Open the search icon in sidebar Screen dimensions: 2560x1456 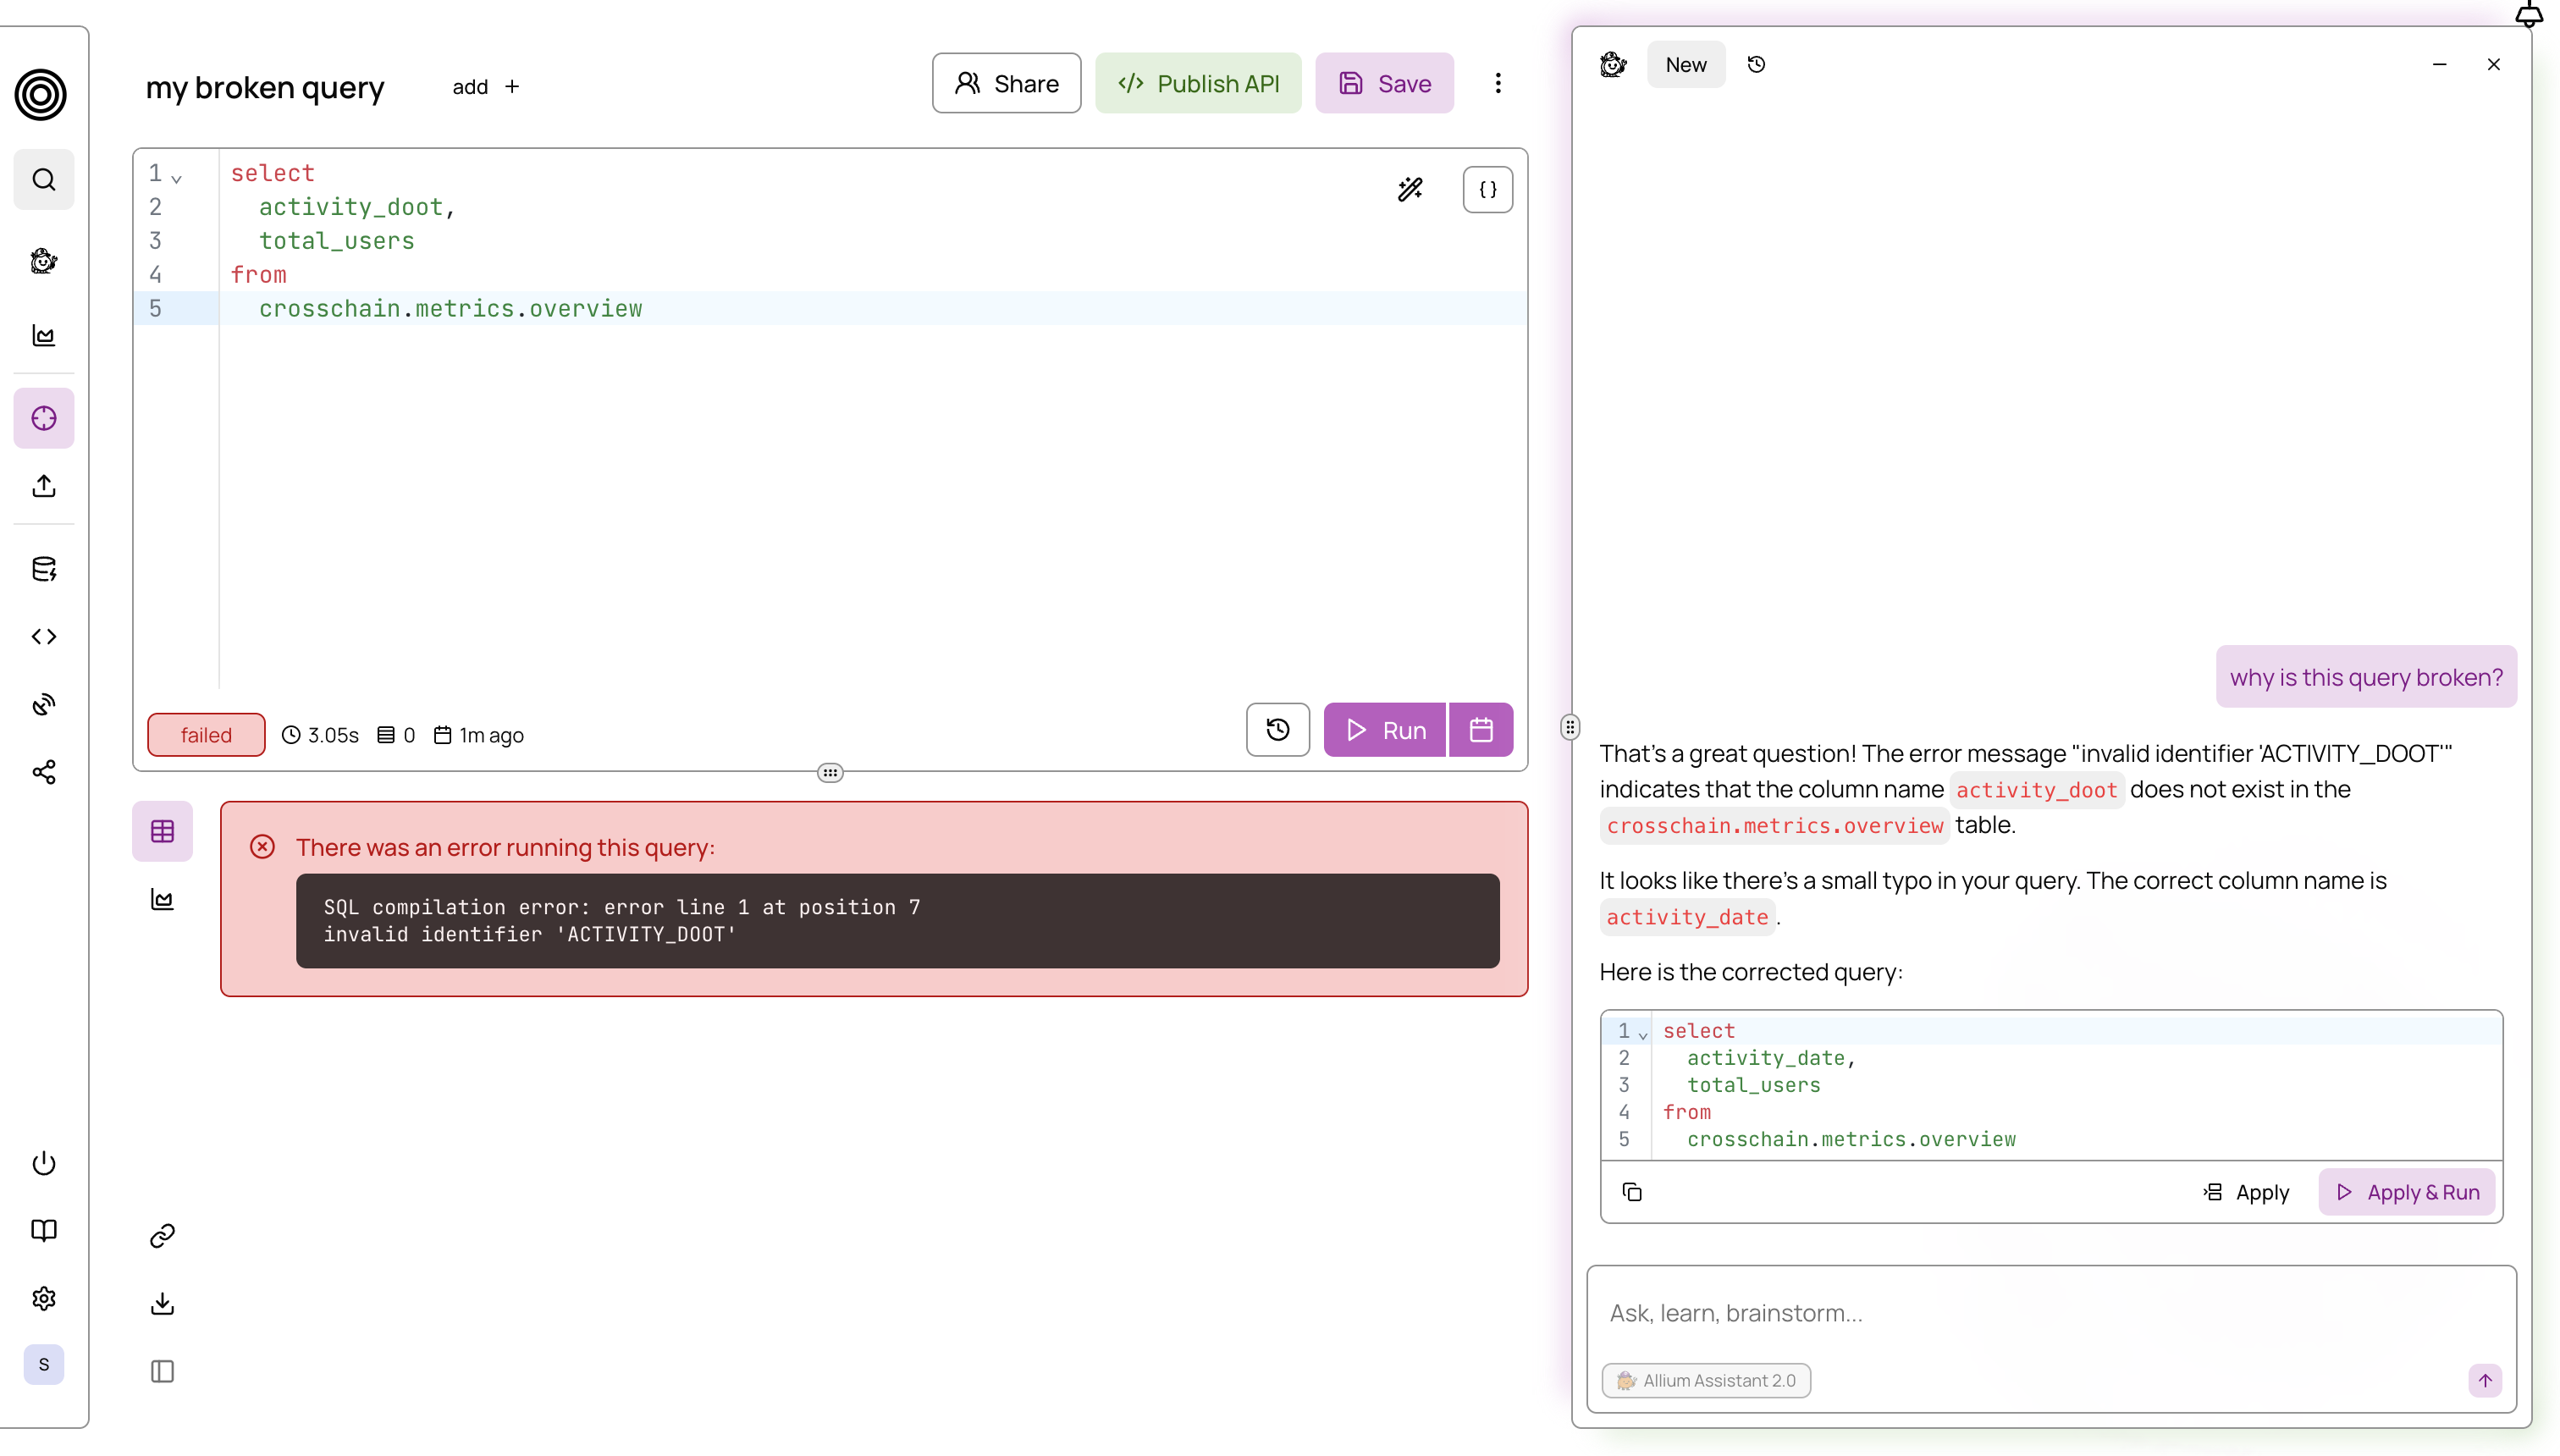click(x=44, y=180)
